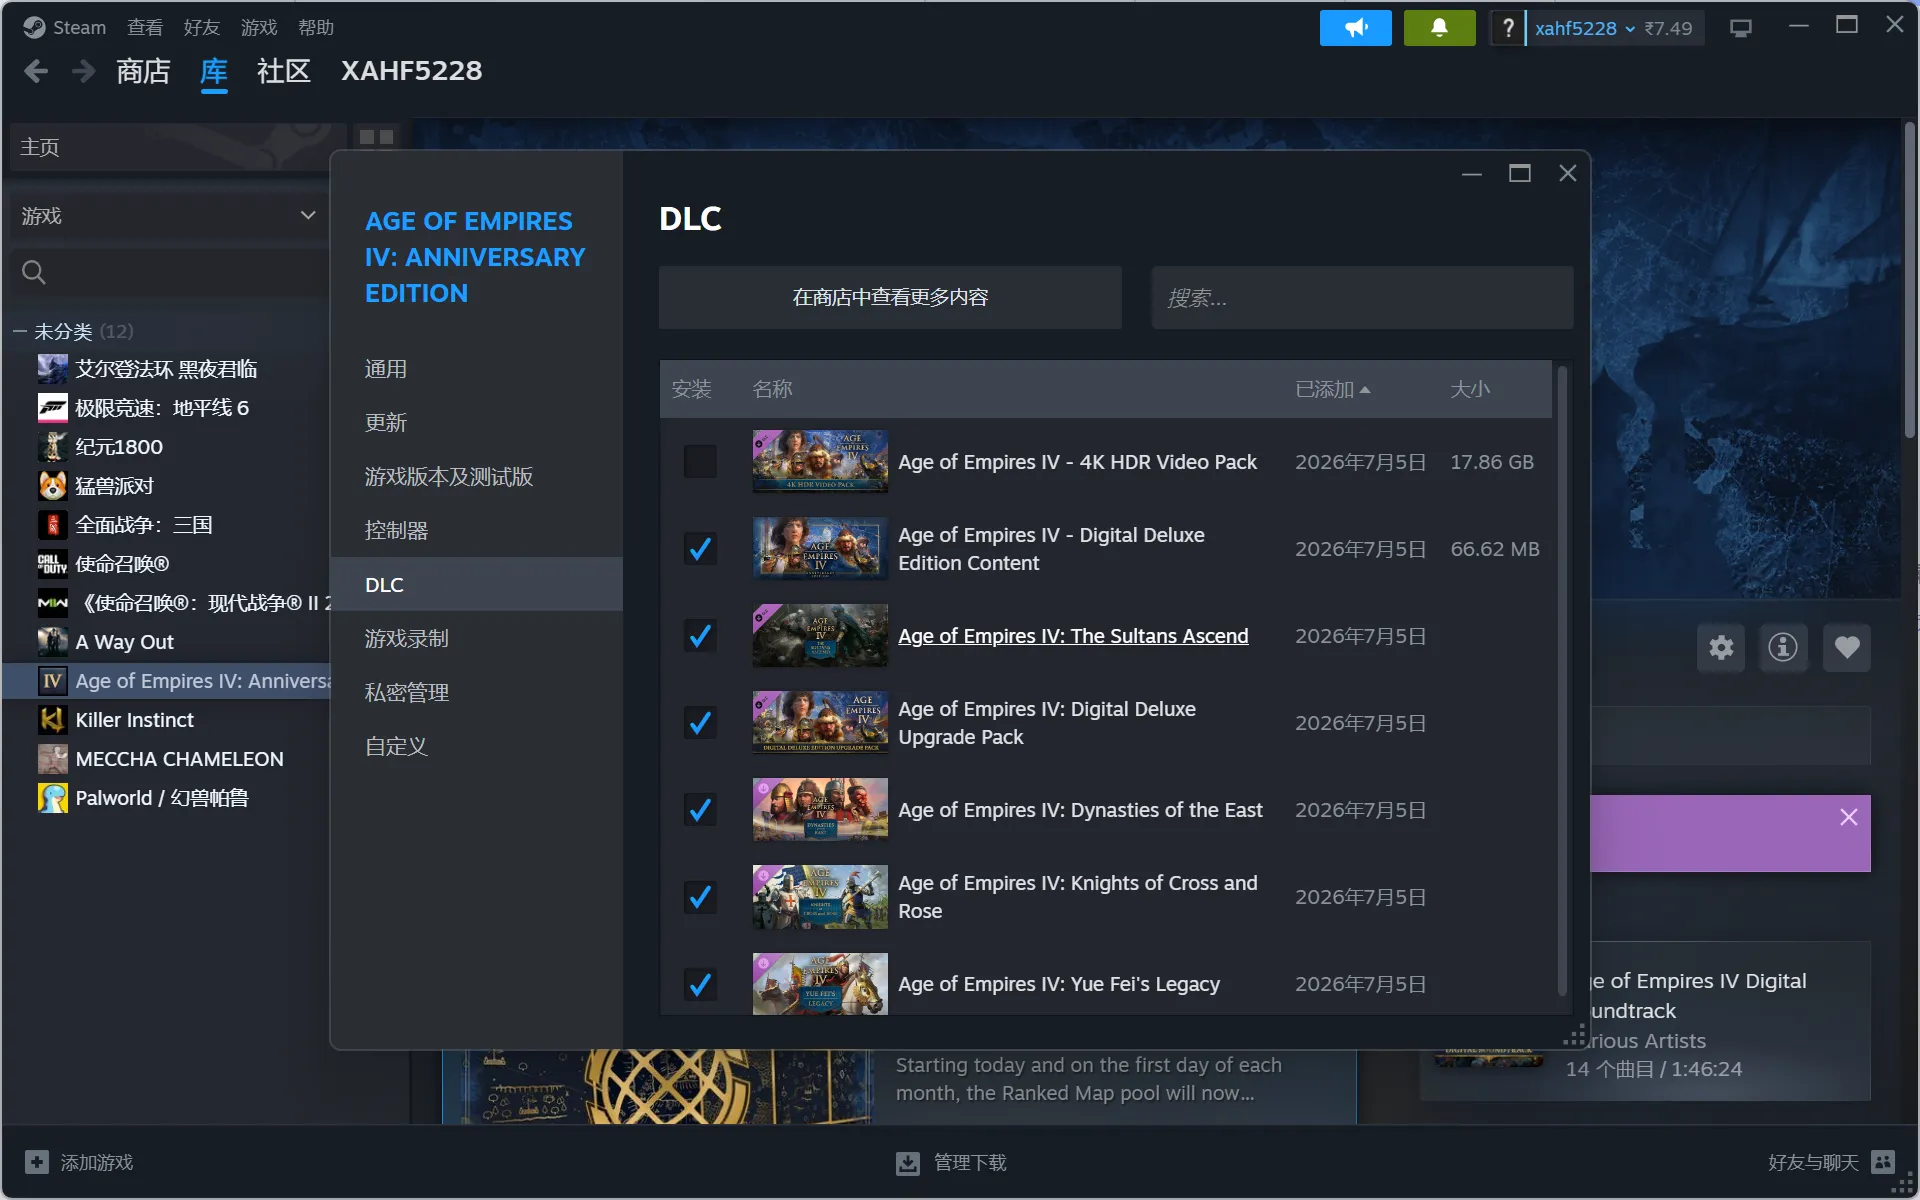This screenshot has width=1920, height=1200.
Task: Open the 帮助 menu
Action: tap(316, 27)
